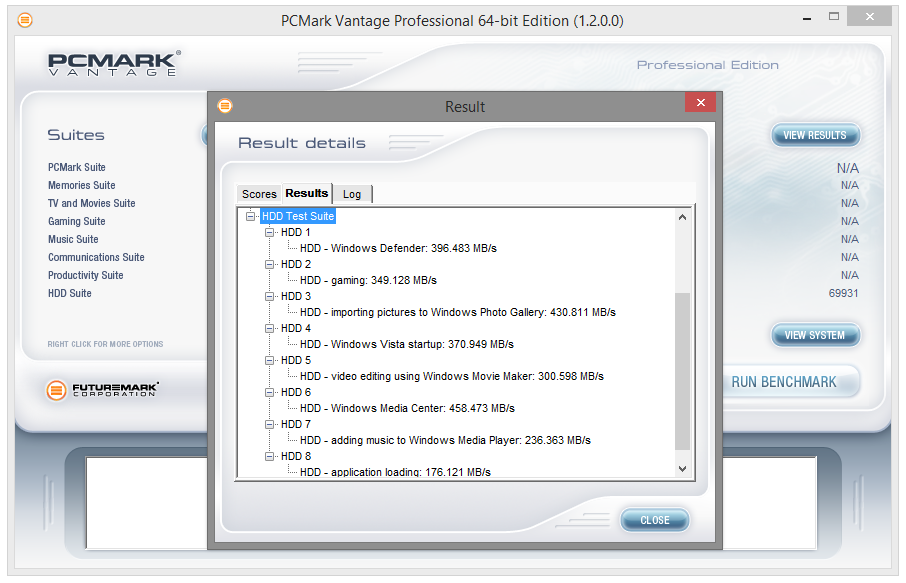Collapse the HDD 2 node

point(269,264)
